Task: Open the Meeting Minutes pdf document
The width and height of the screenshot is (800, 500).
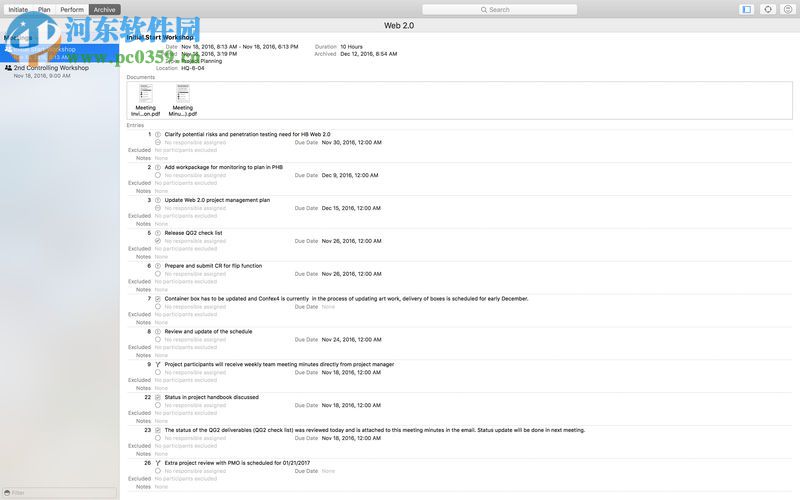Action: point(183,101)
